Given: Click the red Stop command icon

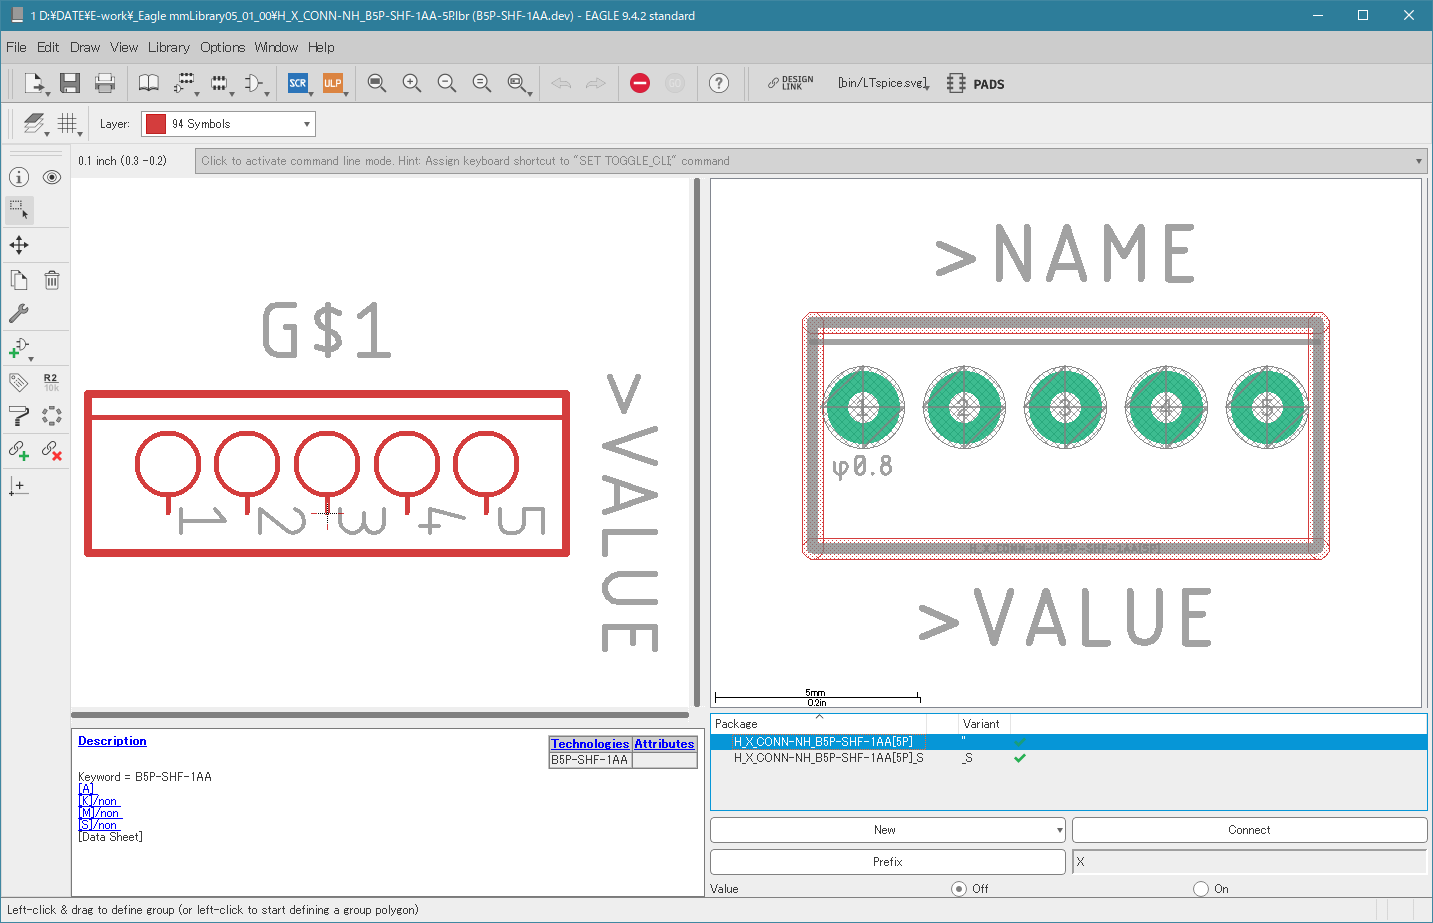Looking at the screenshot, I should click(x=640, y=83).
